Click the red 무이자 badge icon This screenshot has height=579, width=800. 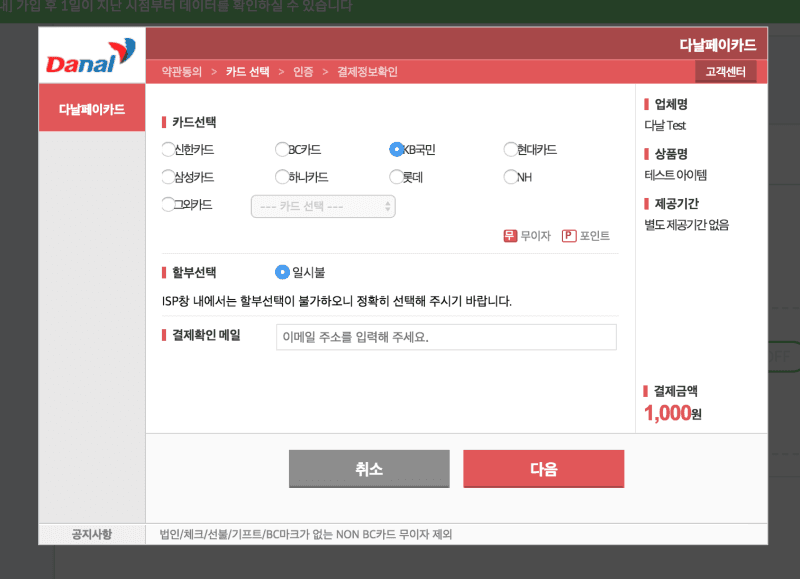[510, 236]
